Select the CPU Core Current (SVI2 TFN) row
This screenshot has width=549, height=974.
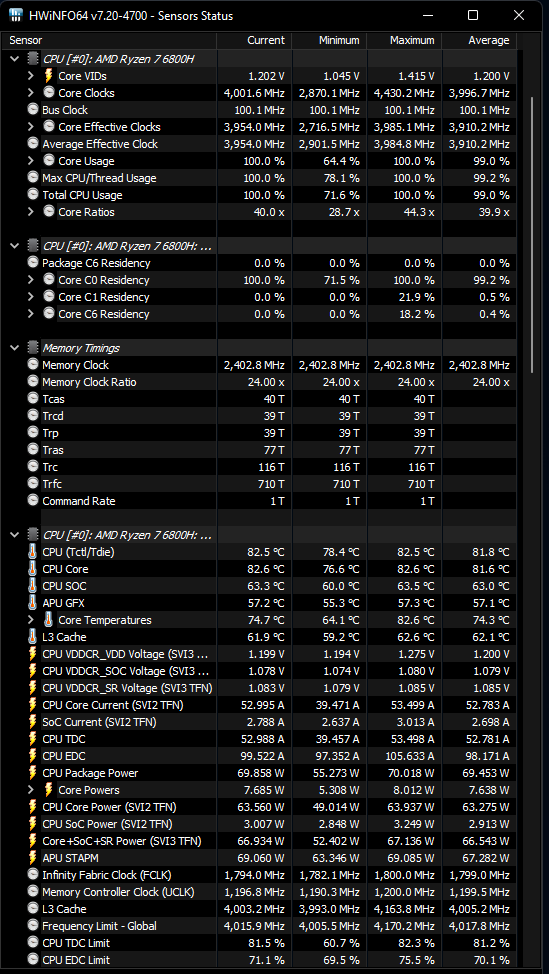click(x=261, y=705)
